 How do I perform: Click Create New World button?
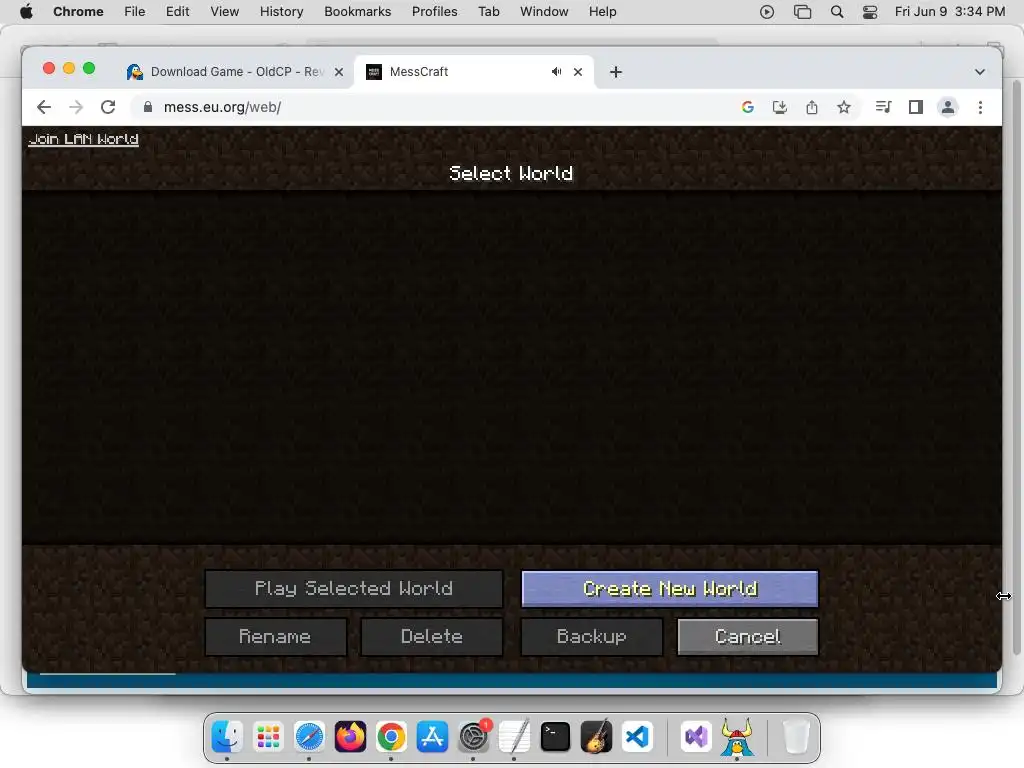[x=670, y=588]
